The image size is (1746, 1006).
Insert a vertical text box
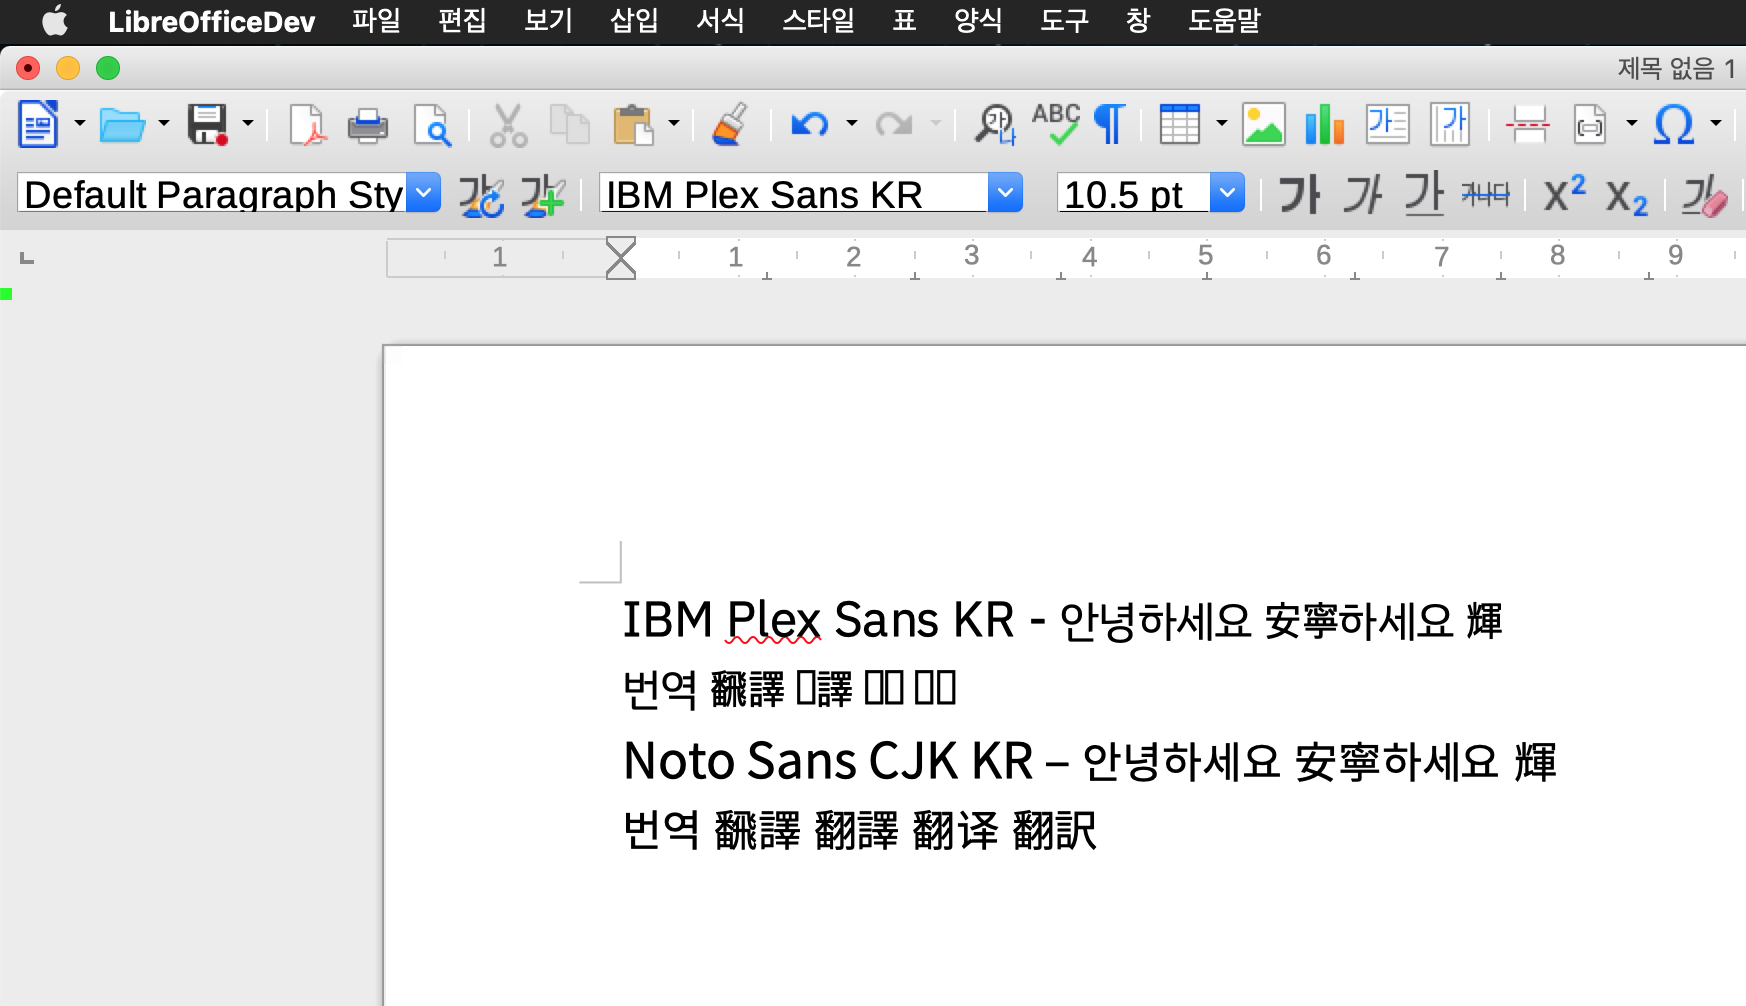tap(1450, 125)
